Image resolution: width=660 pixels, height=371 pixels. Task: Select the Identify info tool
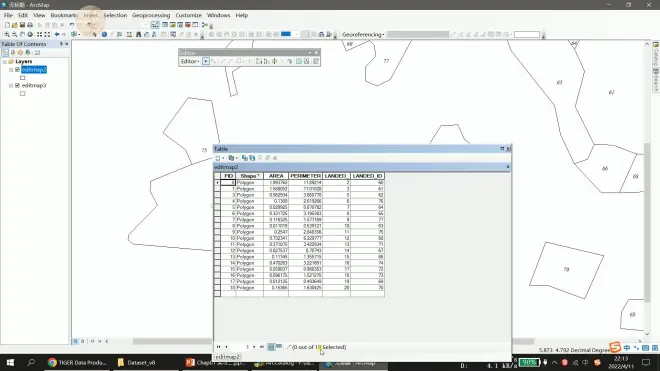click(x=104, y=35)
